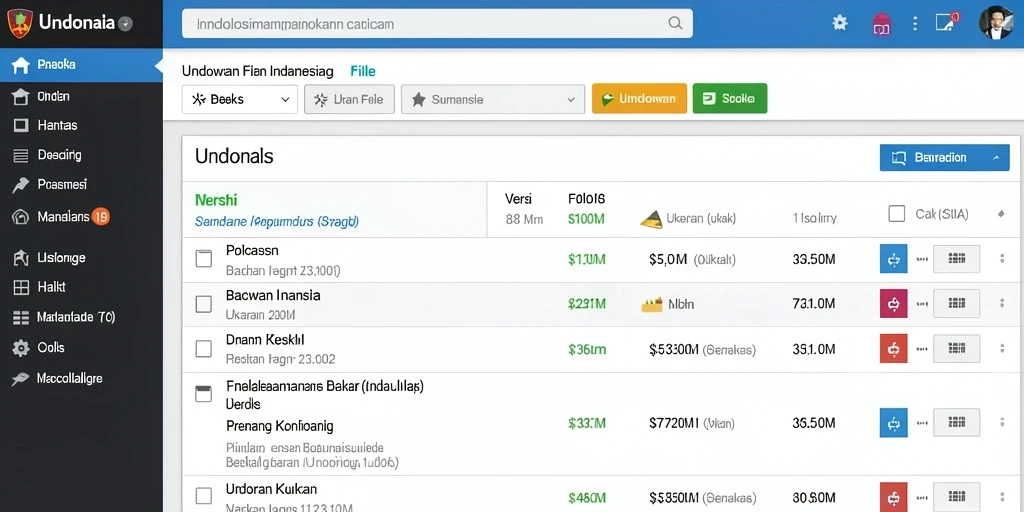This screenshot has width=1024, height=512.
Task: Open the Sumansie dropdown
Action: [493, 99]
